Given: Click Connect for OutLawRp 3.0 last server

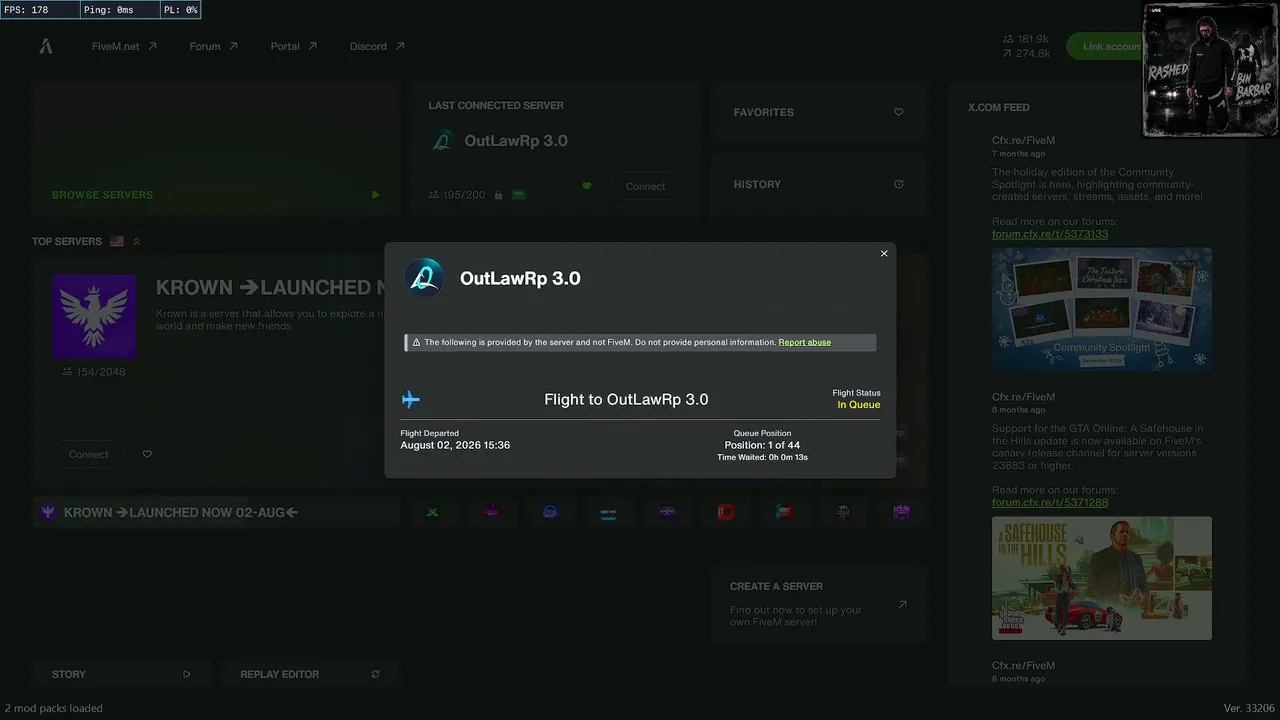Looking at the screenshot, I should click(x=645, y=186).
